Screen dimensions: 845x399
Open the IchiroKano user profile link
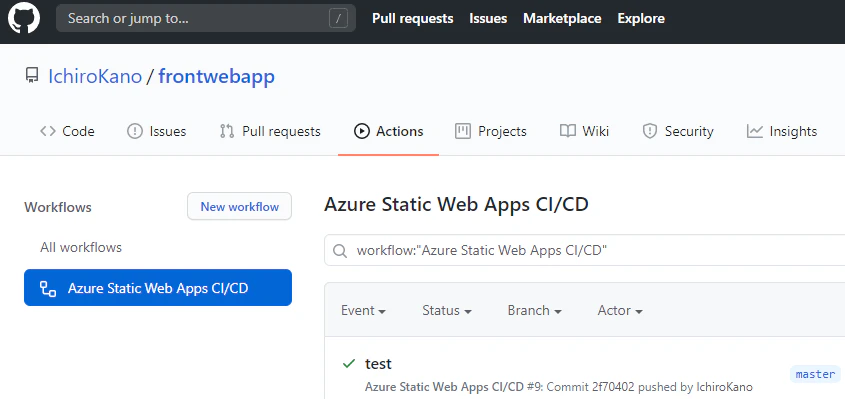click(x=95, y=76)
